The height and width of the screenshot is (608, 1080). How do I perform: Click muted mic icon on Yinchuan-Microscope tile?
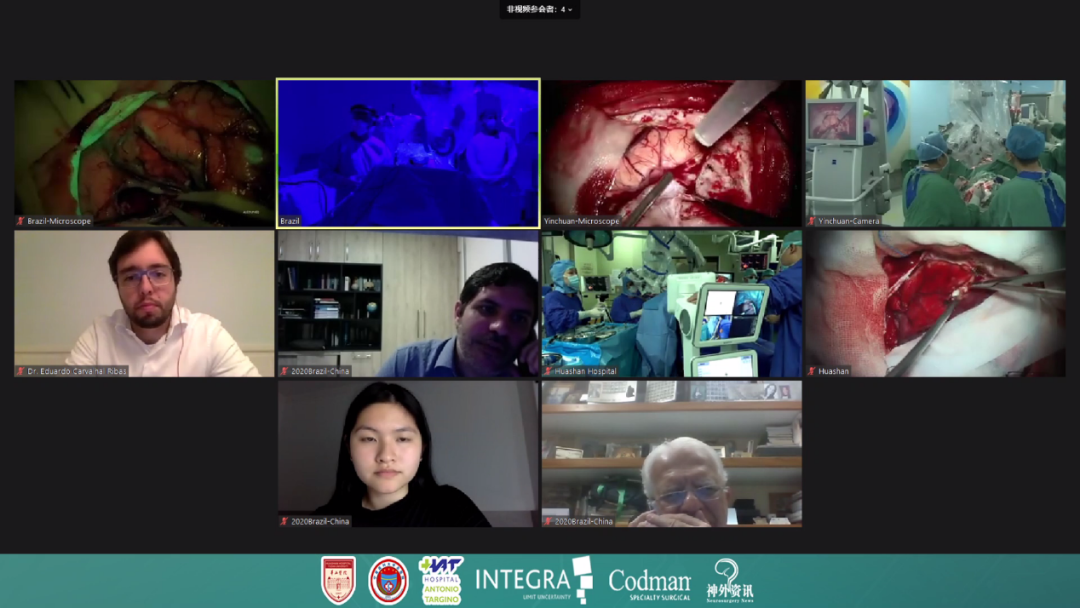pyautogui.click(x=549, y=221)
